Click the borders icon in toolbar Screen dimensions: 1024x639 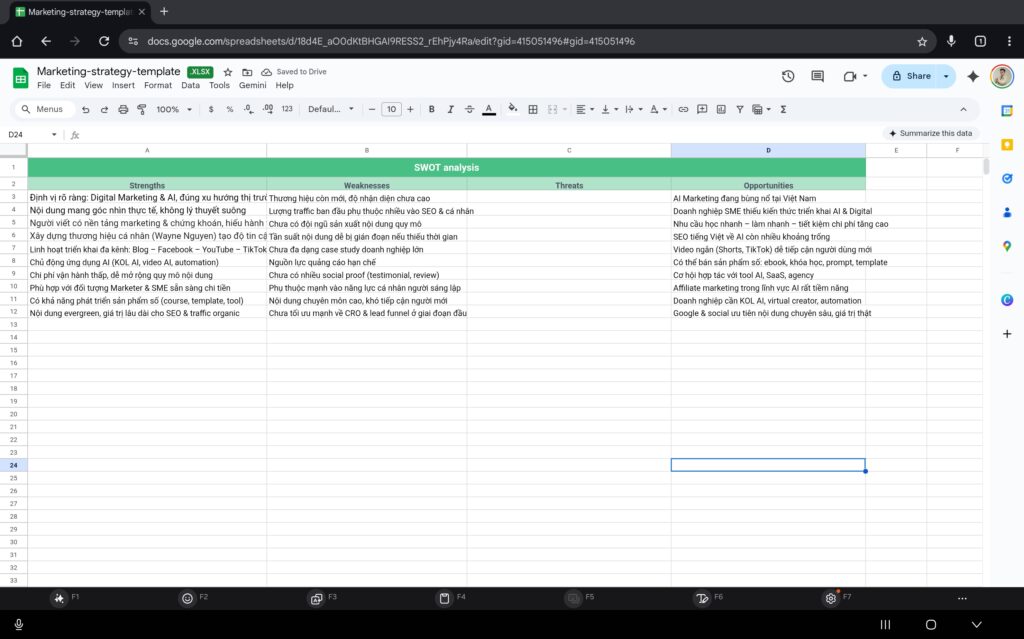point(533,109)
